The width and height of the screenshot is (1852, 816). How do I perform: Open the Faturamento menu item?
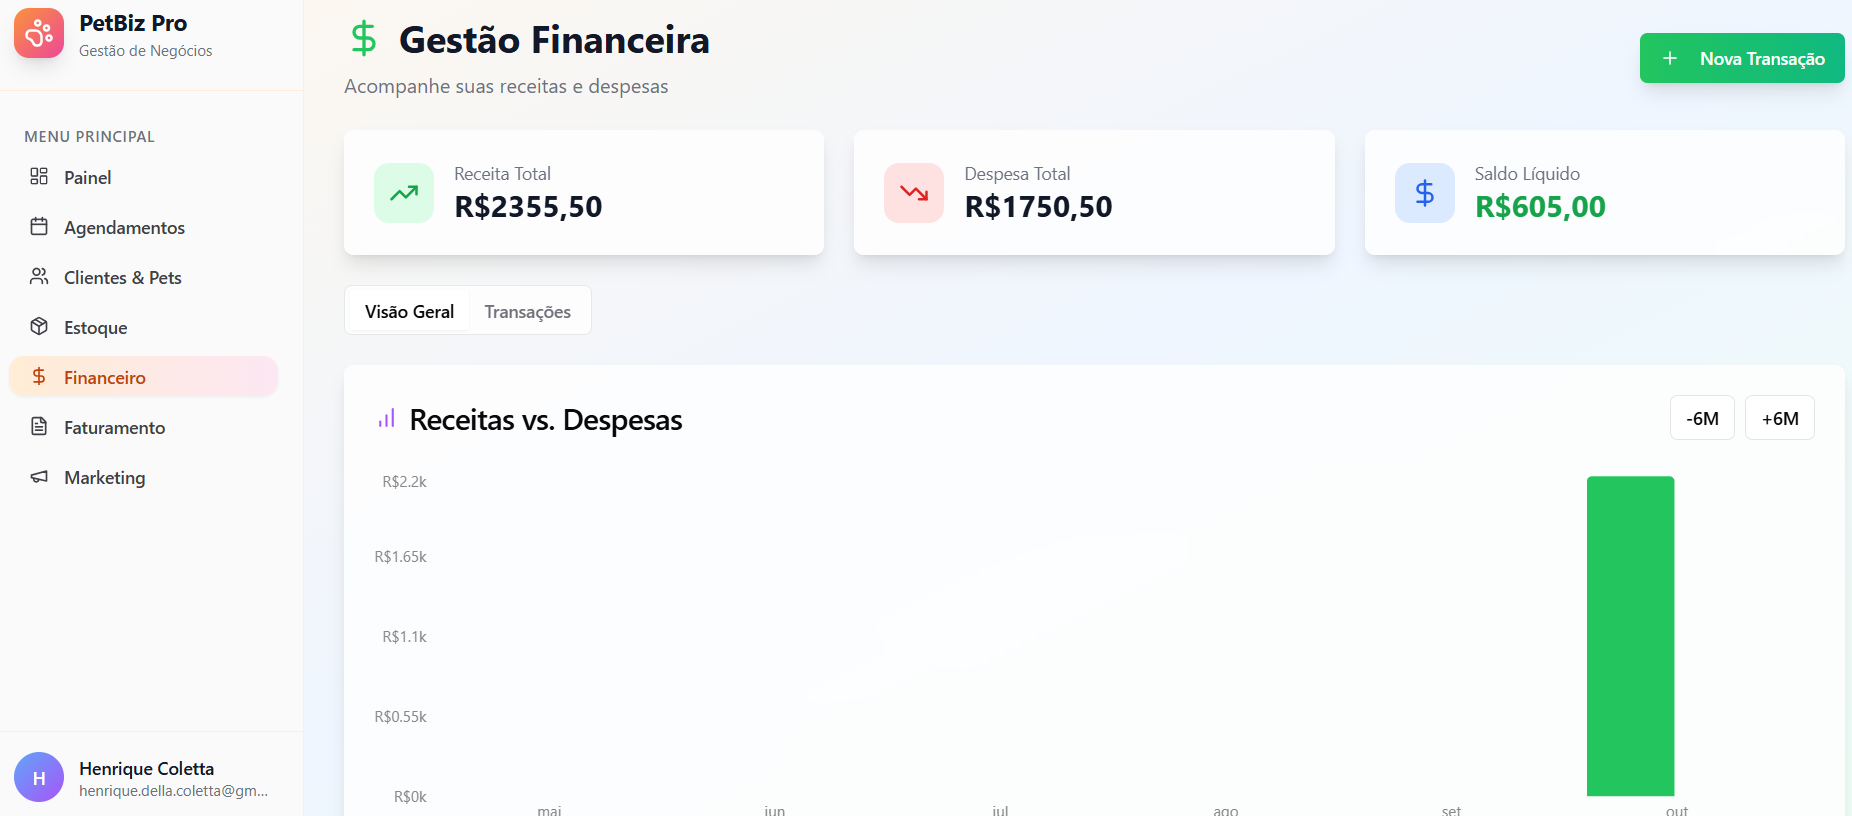(x=114, y=428)
